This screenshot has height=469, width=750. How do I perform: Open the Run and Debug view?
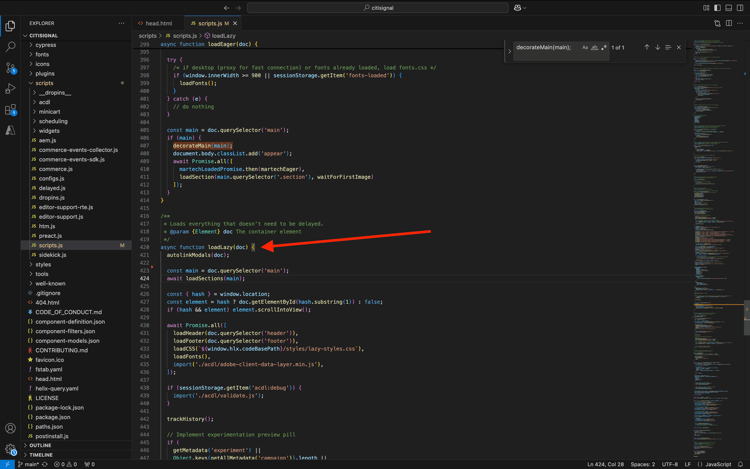click(11, 89)
